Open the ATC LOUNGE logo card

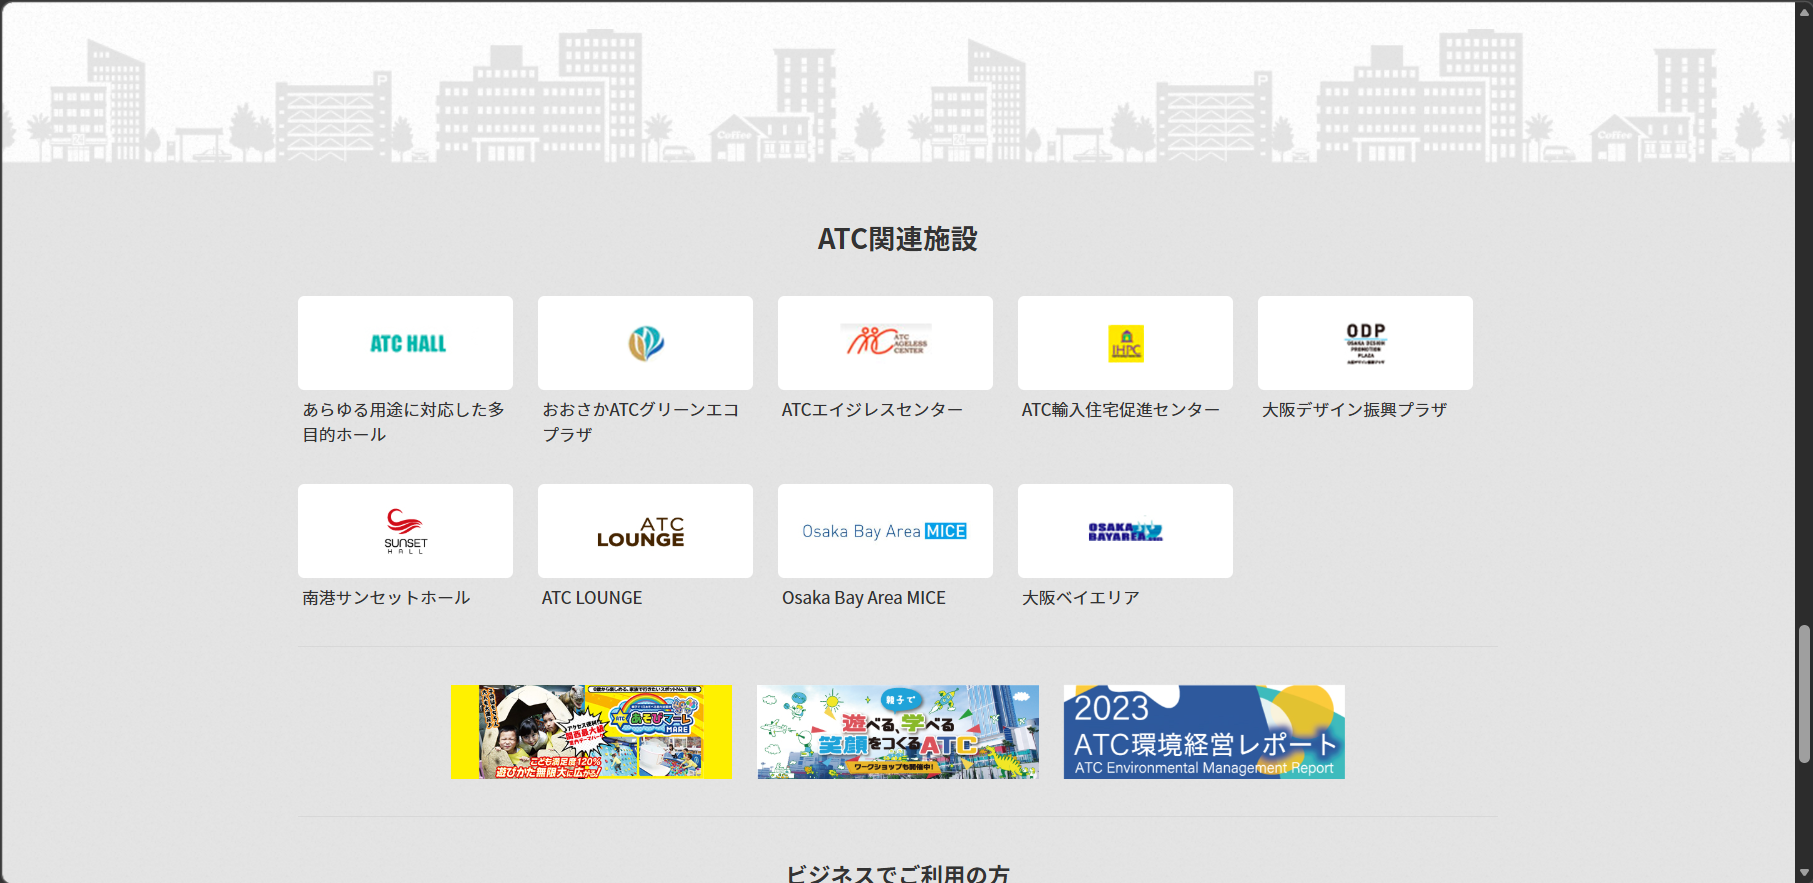(645, 531)
